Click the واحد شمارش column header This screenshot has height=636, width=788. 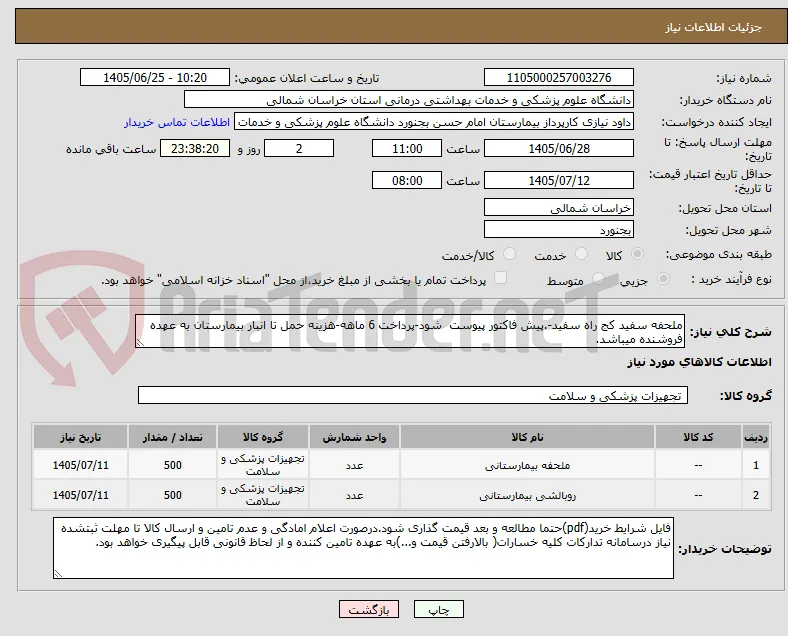(x=354, y=437)
